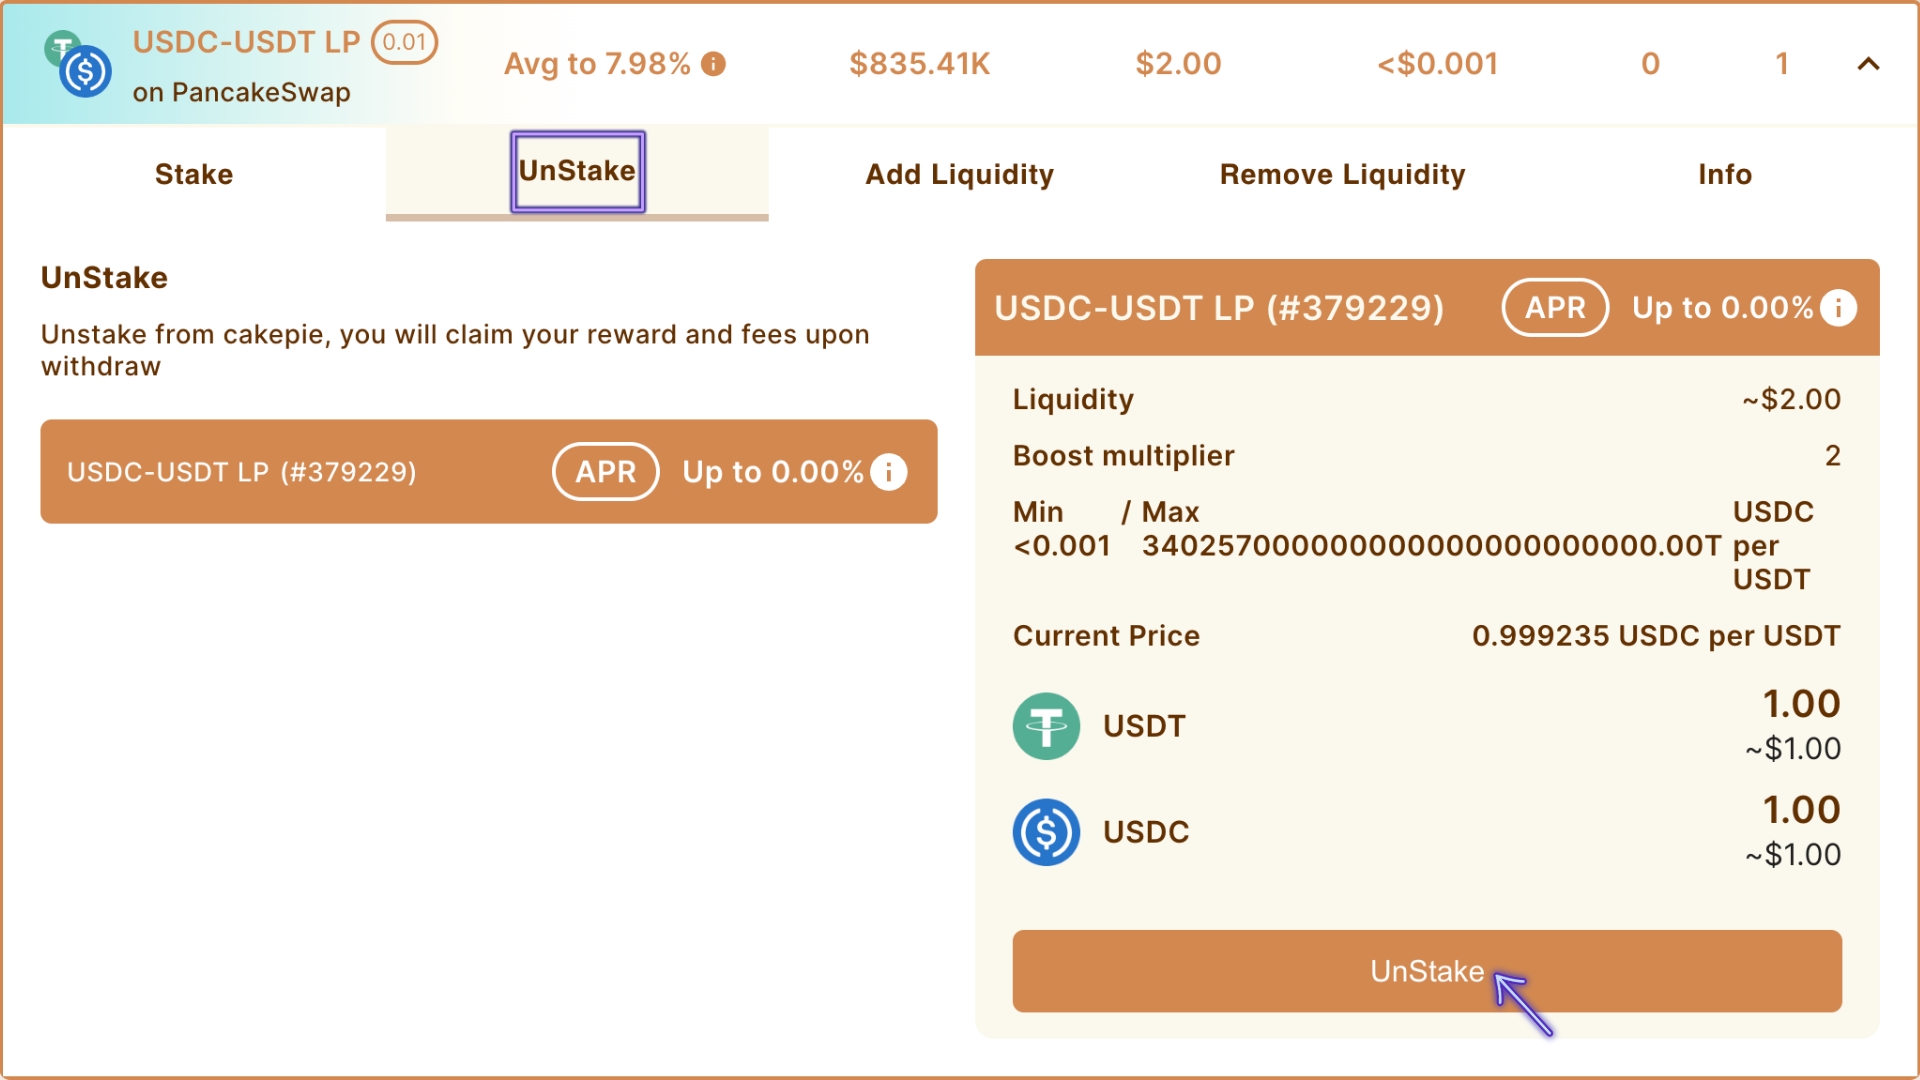This screenshot has width=1920, height=1080.
Task: Switch to the Stake tab
Action: (x=194, y=174)
